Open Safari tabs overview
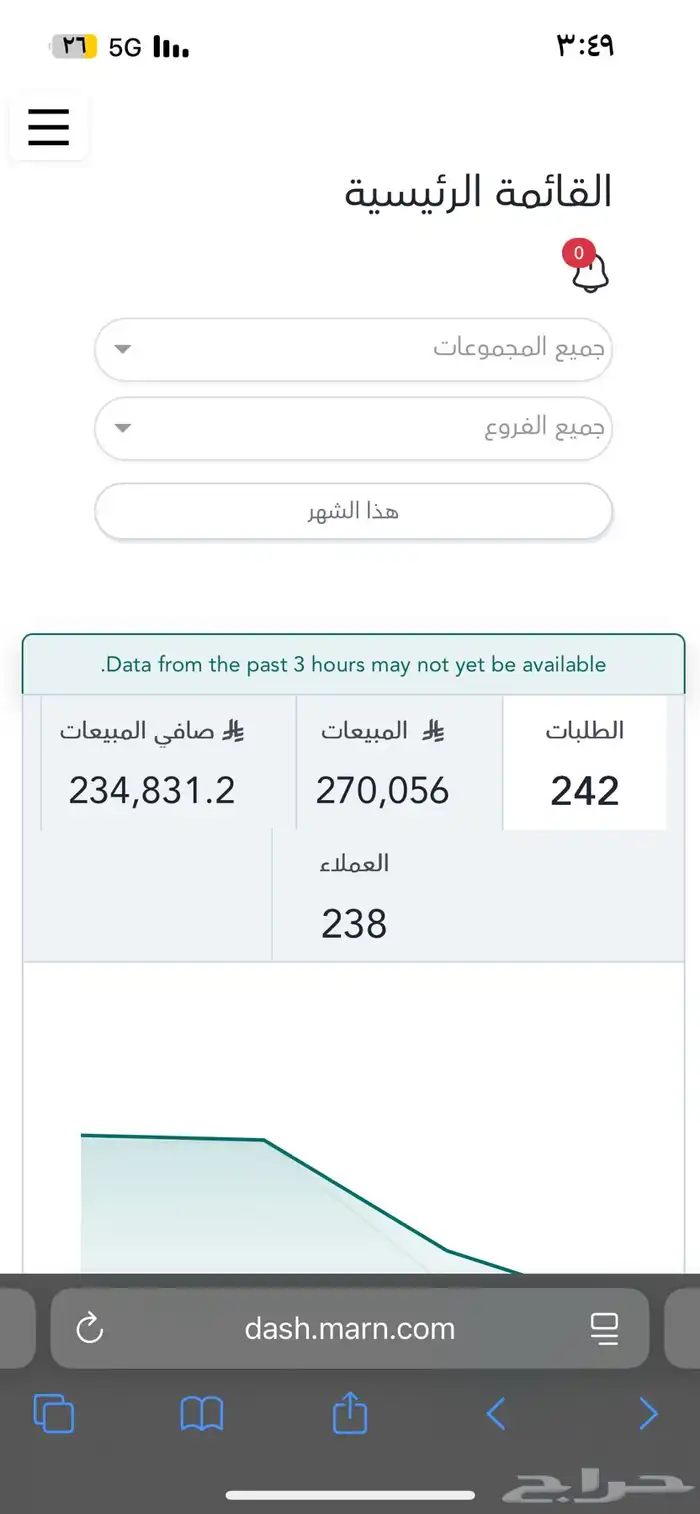 [x=54, y=1414]
